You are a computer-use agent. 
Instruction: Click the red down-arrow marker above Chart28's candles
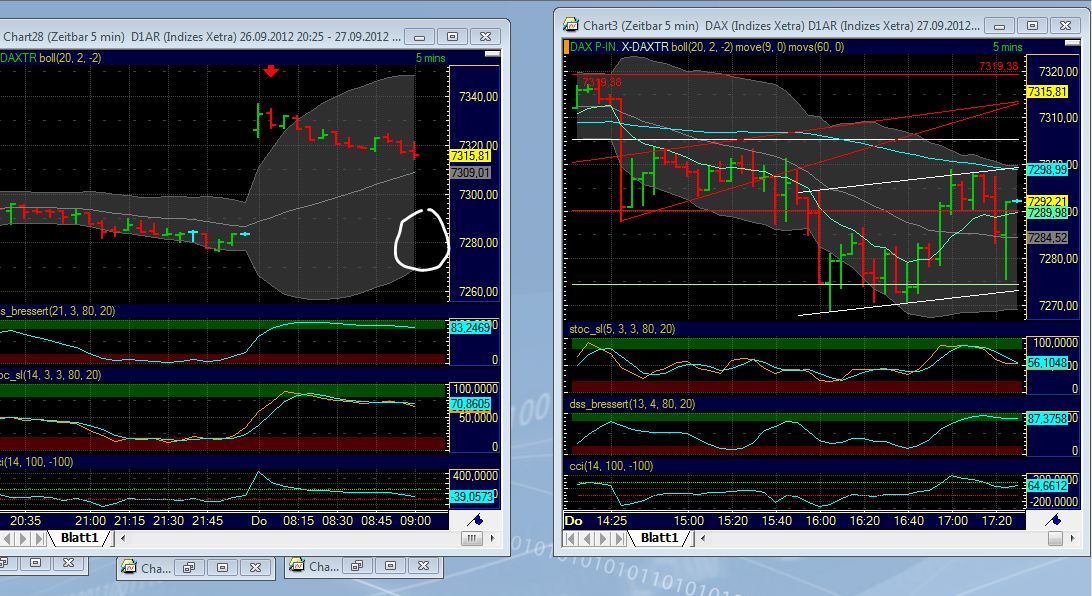point(272,72)
